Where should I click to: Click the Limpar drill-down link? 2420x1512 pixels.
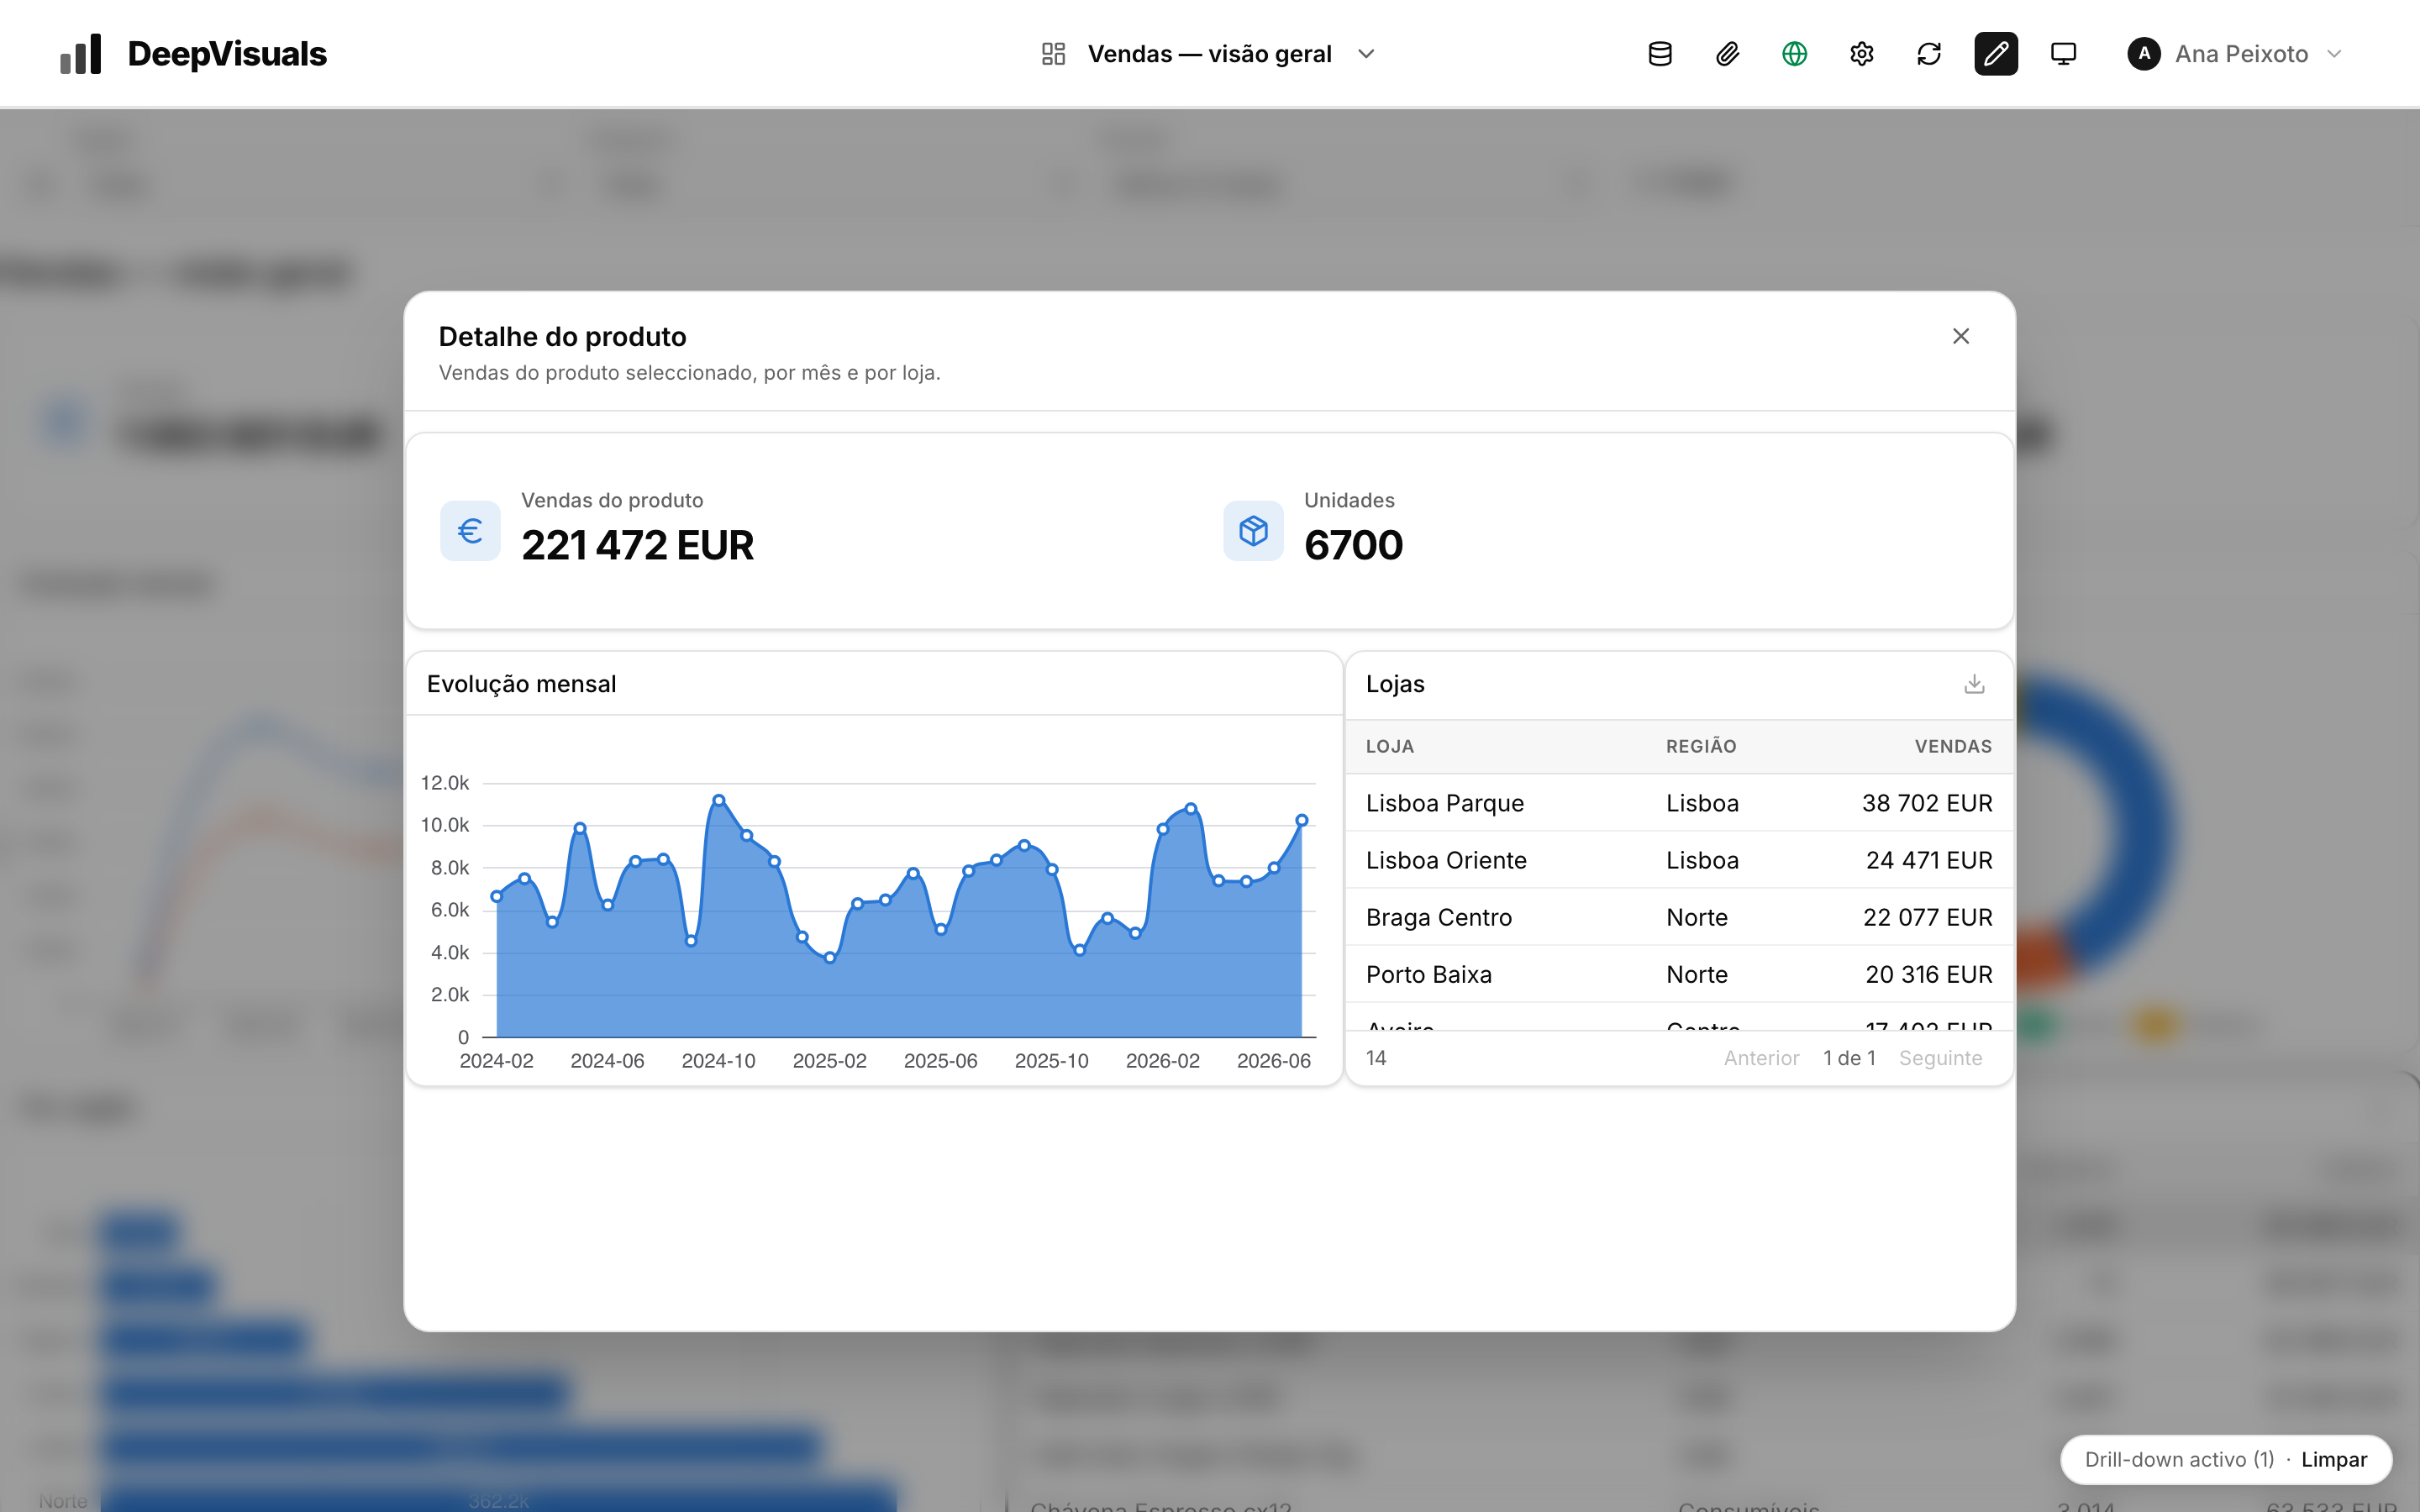pos(2334,1460)
